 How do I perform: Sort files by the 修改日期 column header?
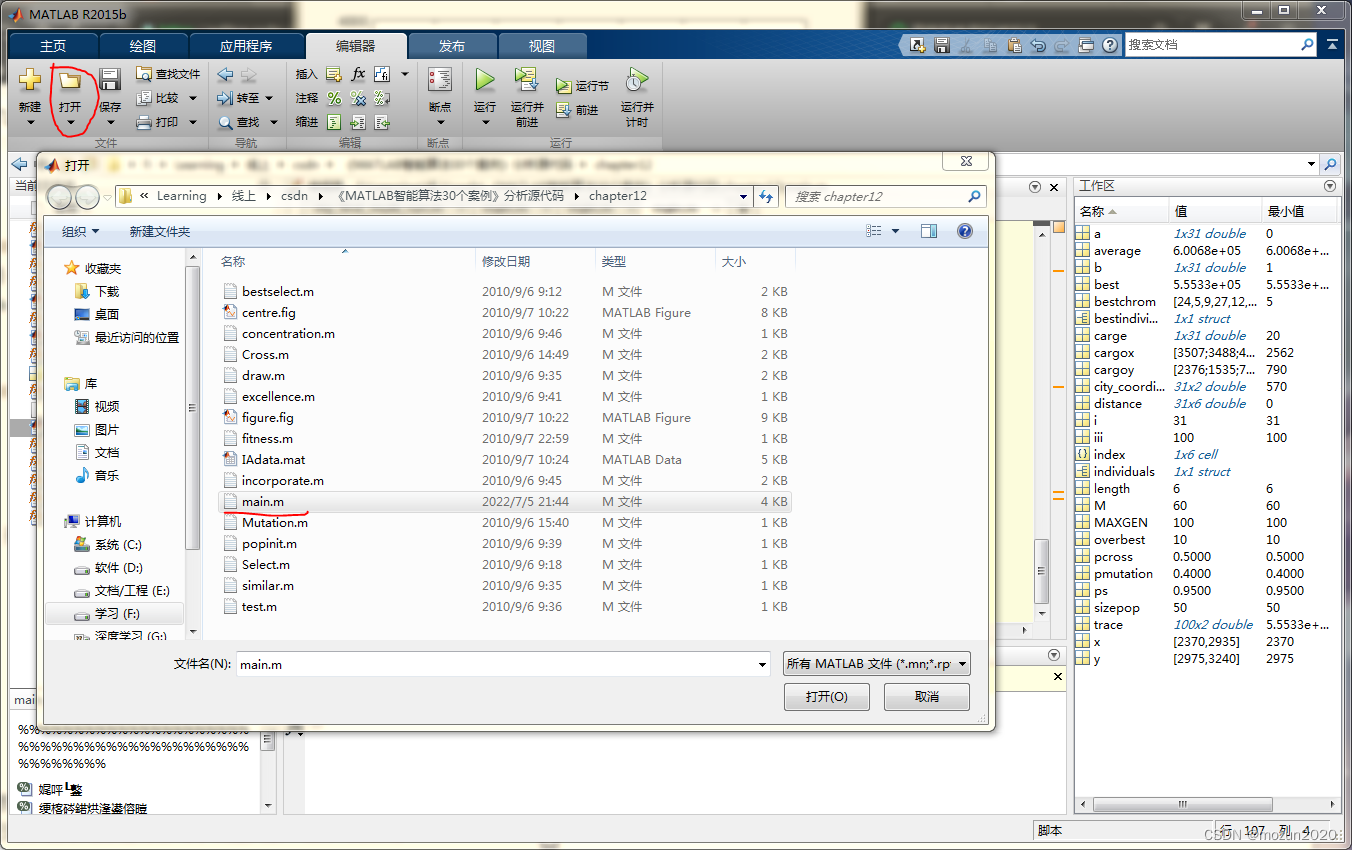click(x=535, y=261)
